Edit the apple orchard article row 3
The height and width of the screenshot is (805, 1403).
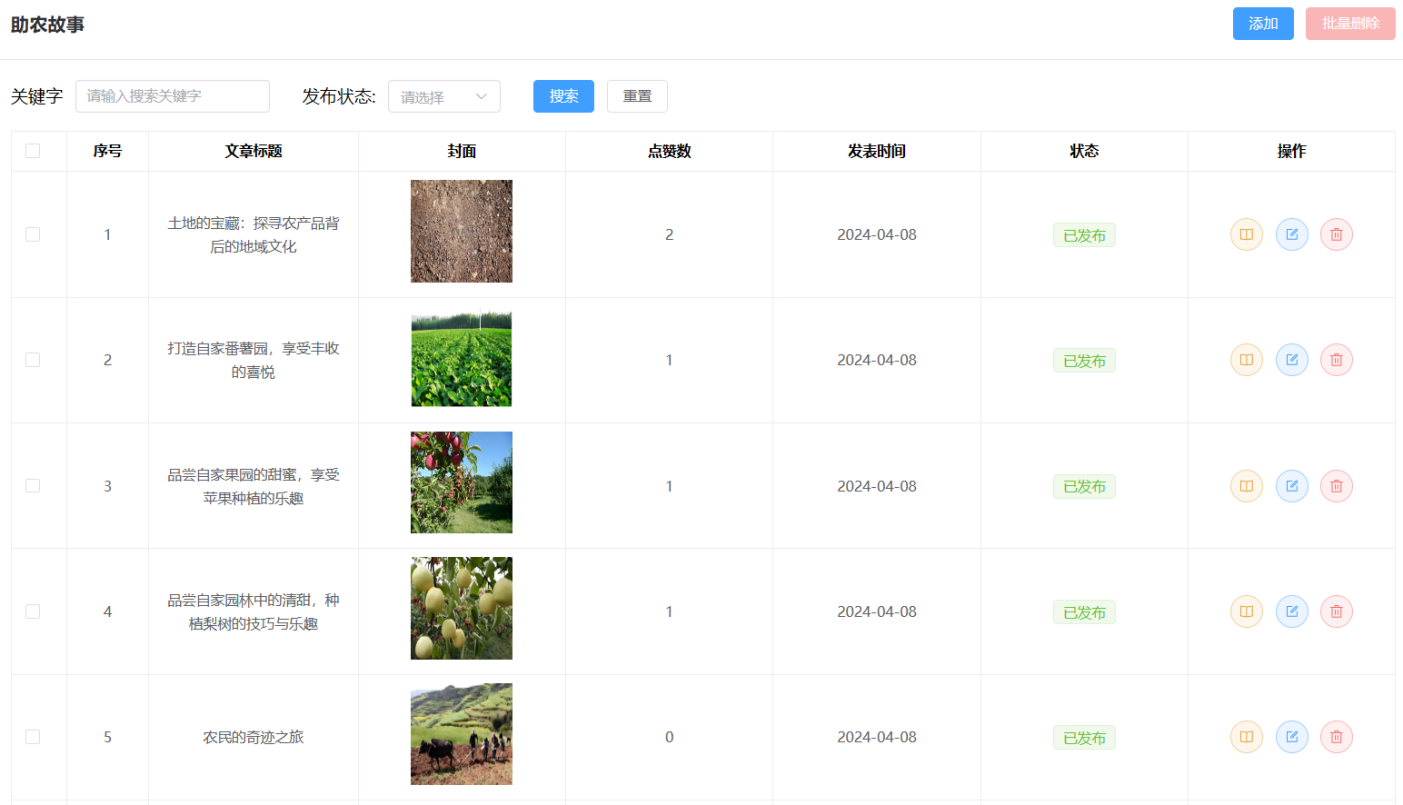tap(1292, 486)
